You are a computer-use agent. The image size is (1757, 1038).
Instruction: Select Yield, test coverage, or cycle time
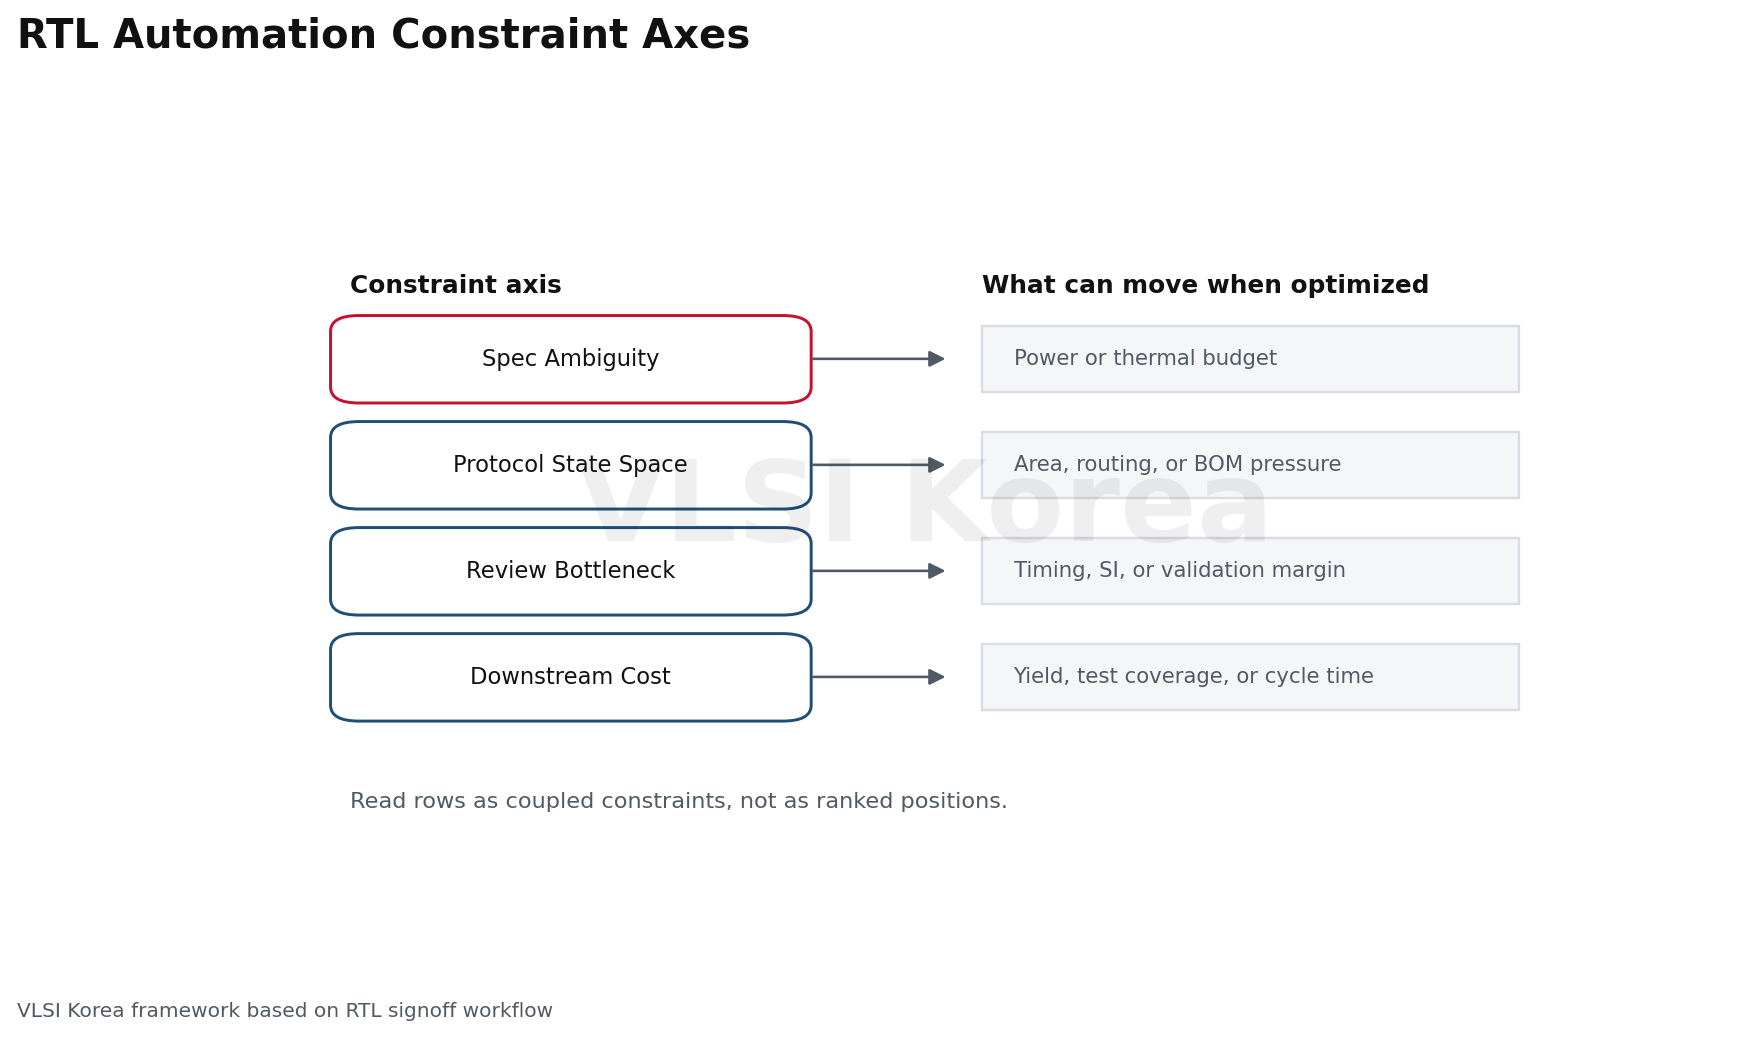click(1250, 677)
